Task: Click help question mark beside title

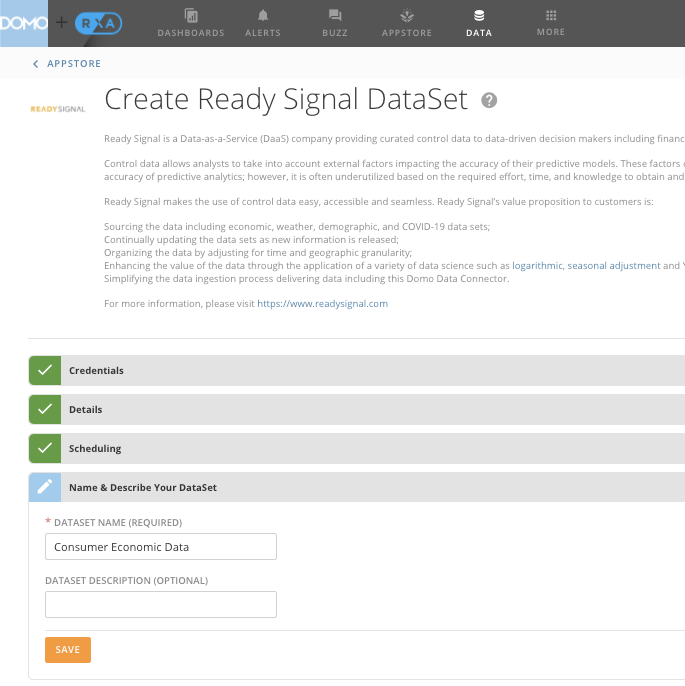Action: 489,100
